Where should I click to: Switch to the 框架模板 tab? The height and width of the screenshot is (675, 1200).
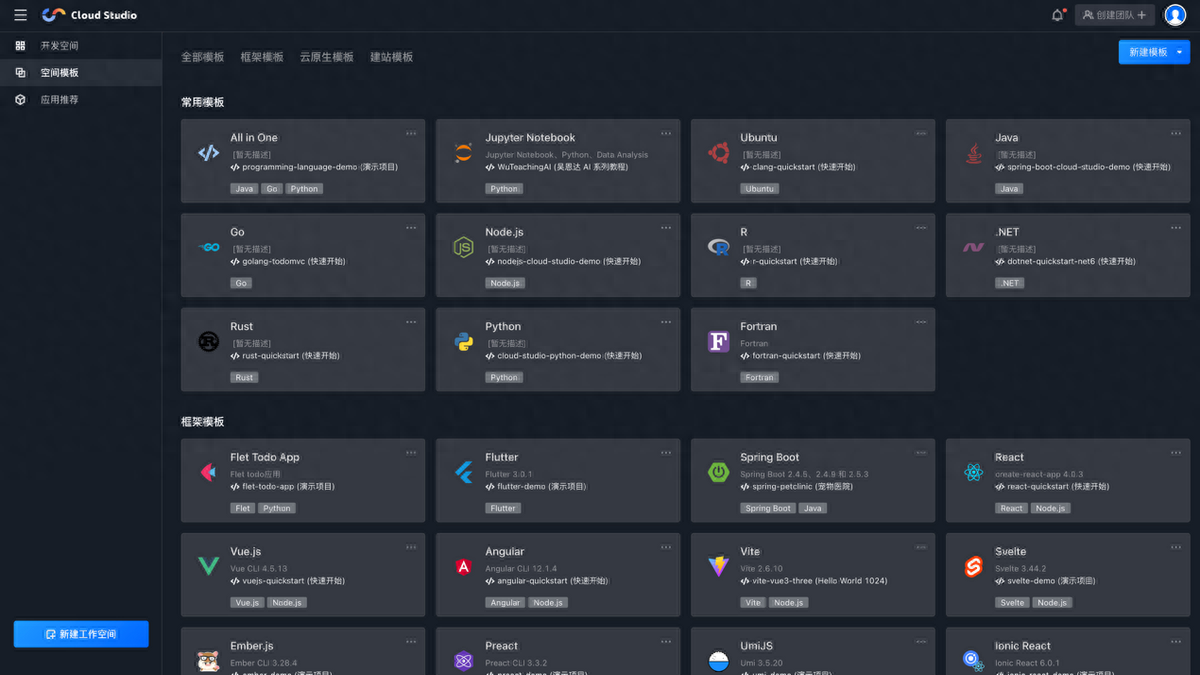[x=262, y=57]
